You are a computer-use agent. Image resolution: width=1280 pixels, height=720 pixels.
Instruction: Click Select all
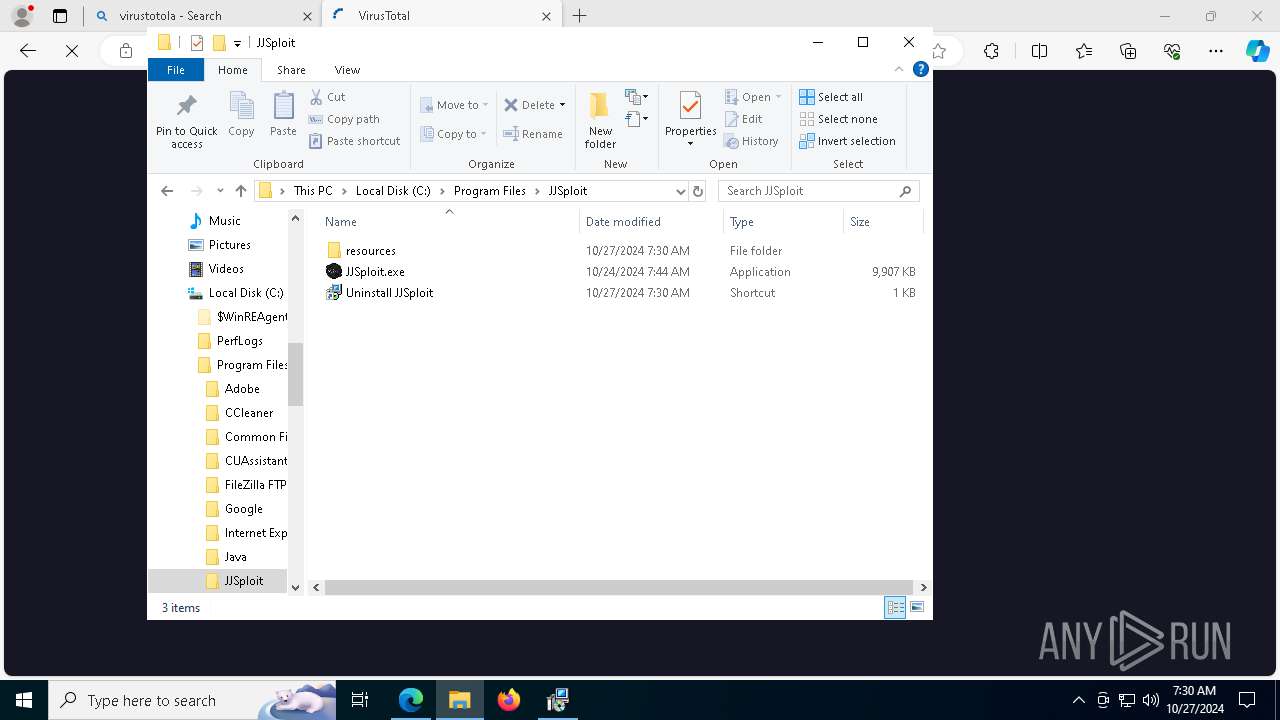coord(831,97)
